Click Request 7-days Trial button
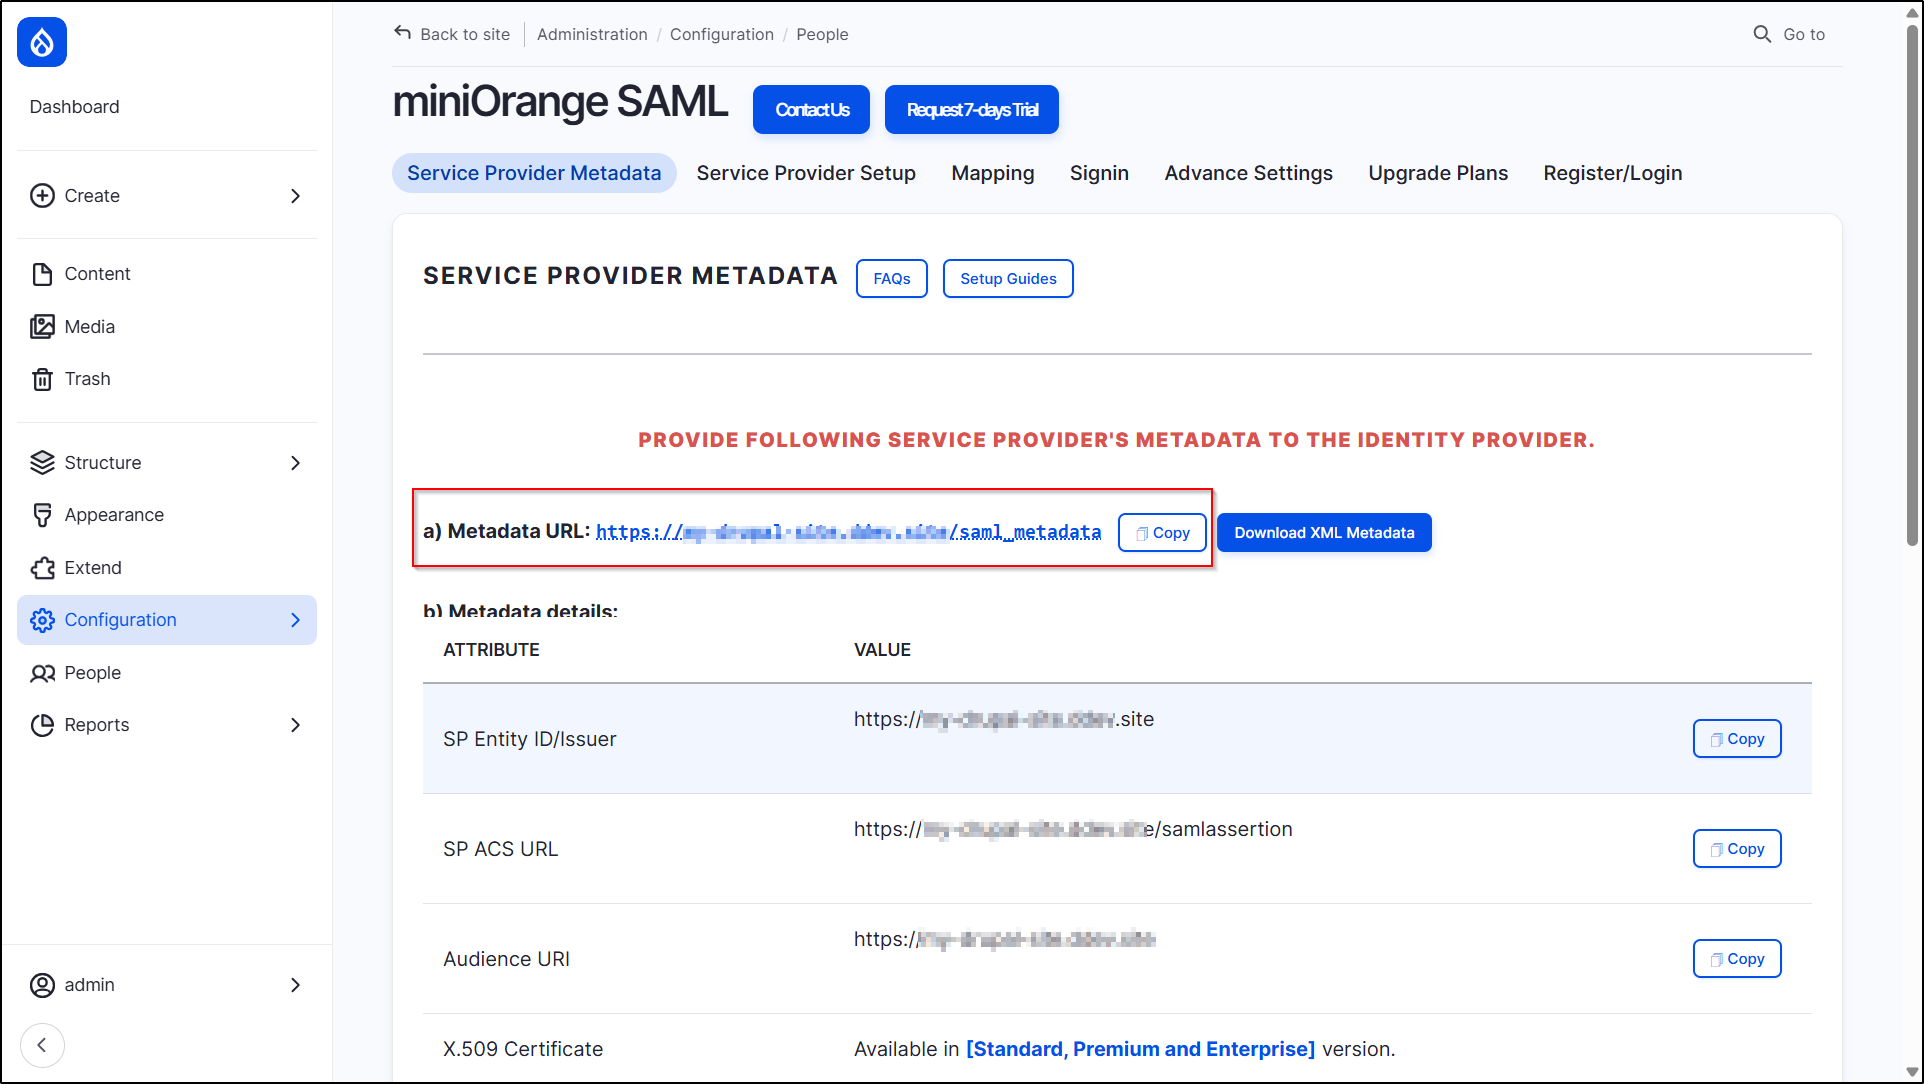Image resolution: width=1924 pixels, height=1084 pixels. tap(972, 110)
